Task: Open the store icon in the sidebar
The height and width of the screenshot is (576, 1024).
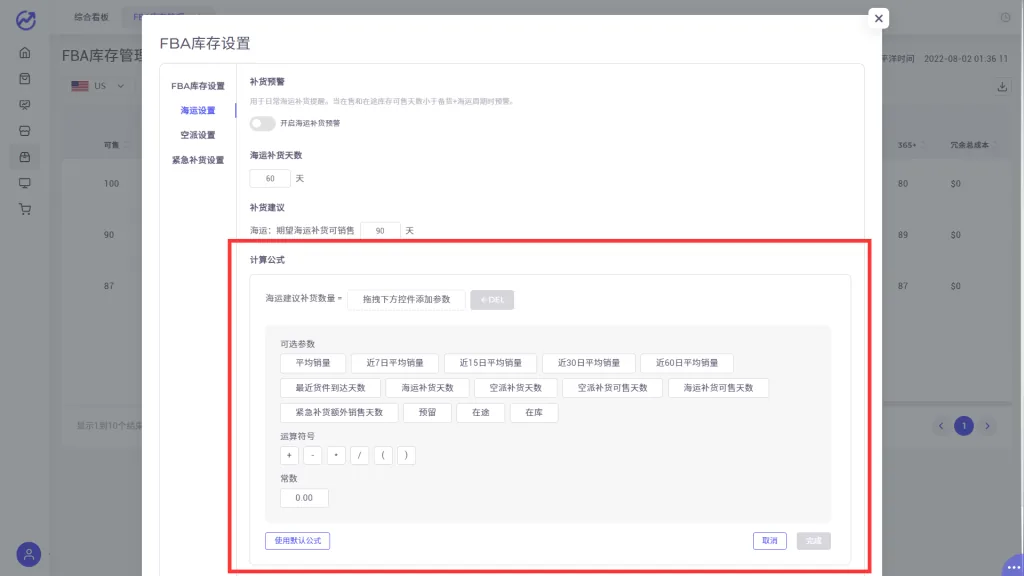Action: (25, 131)
